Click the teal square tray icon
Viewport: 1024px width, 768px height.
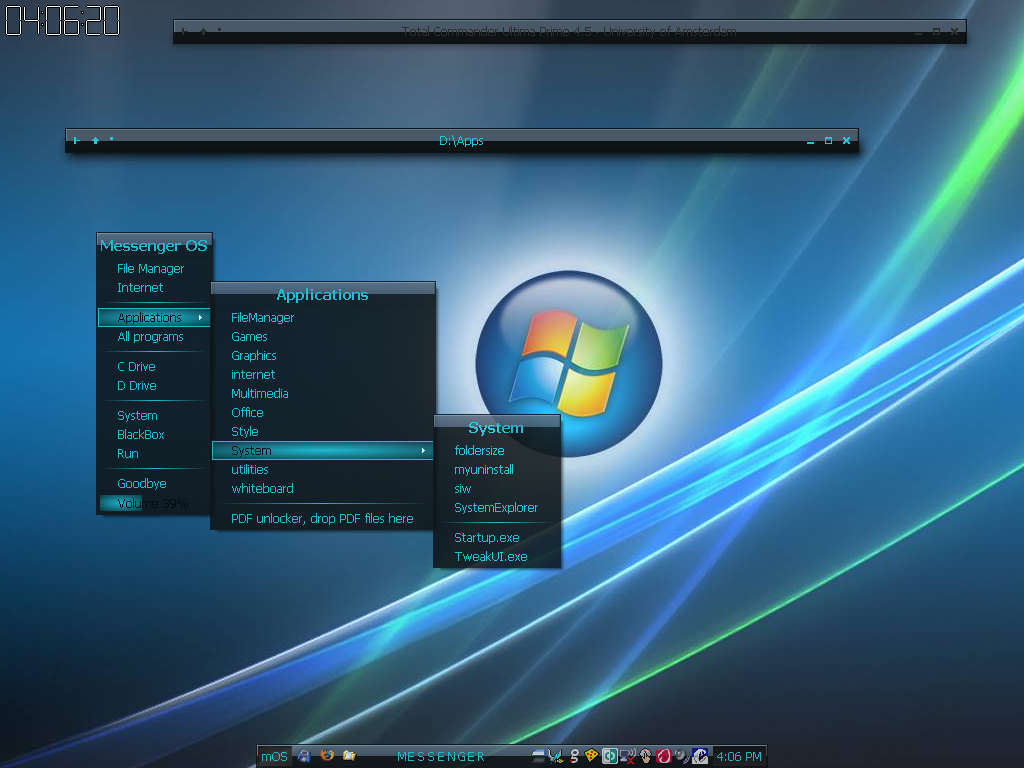click(609, 756)
